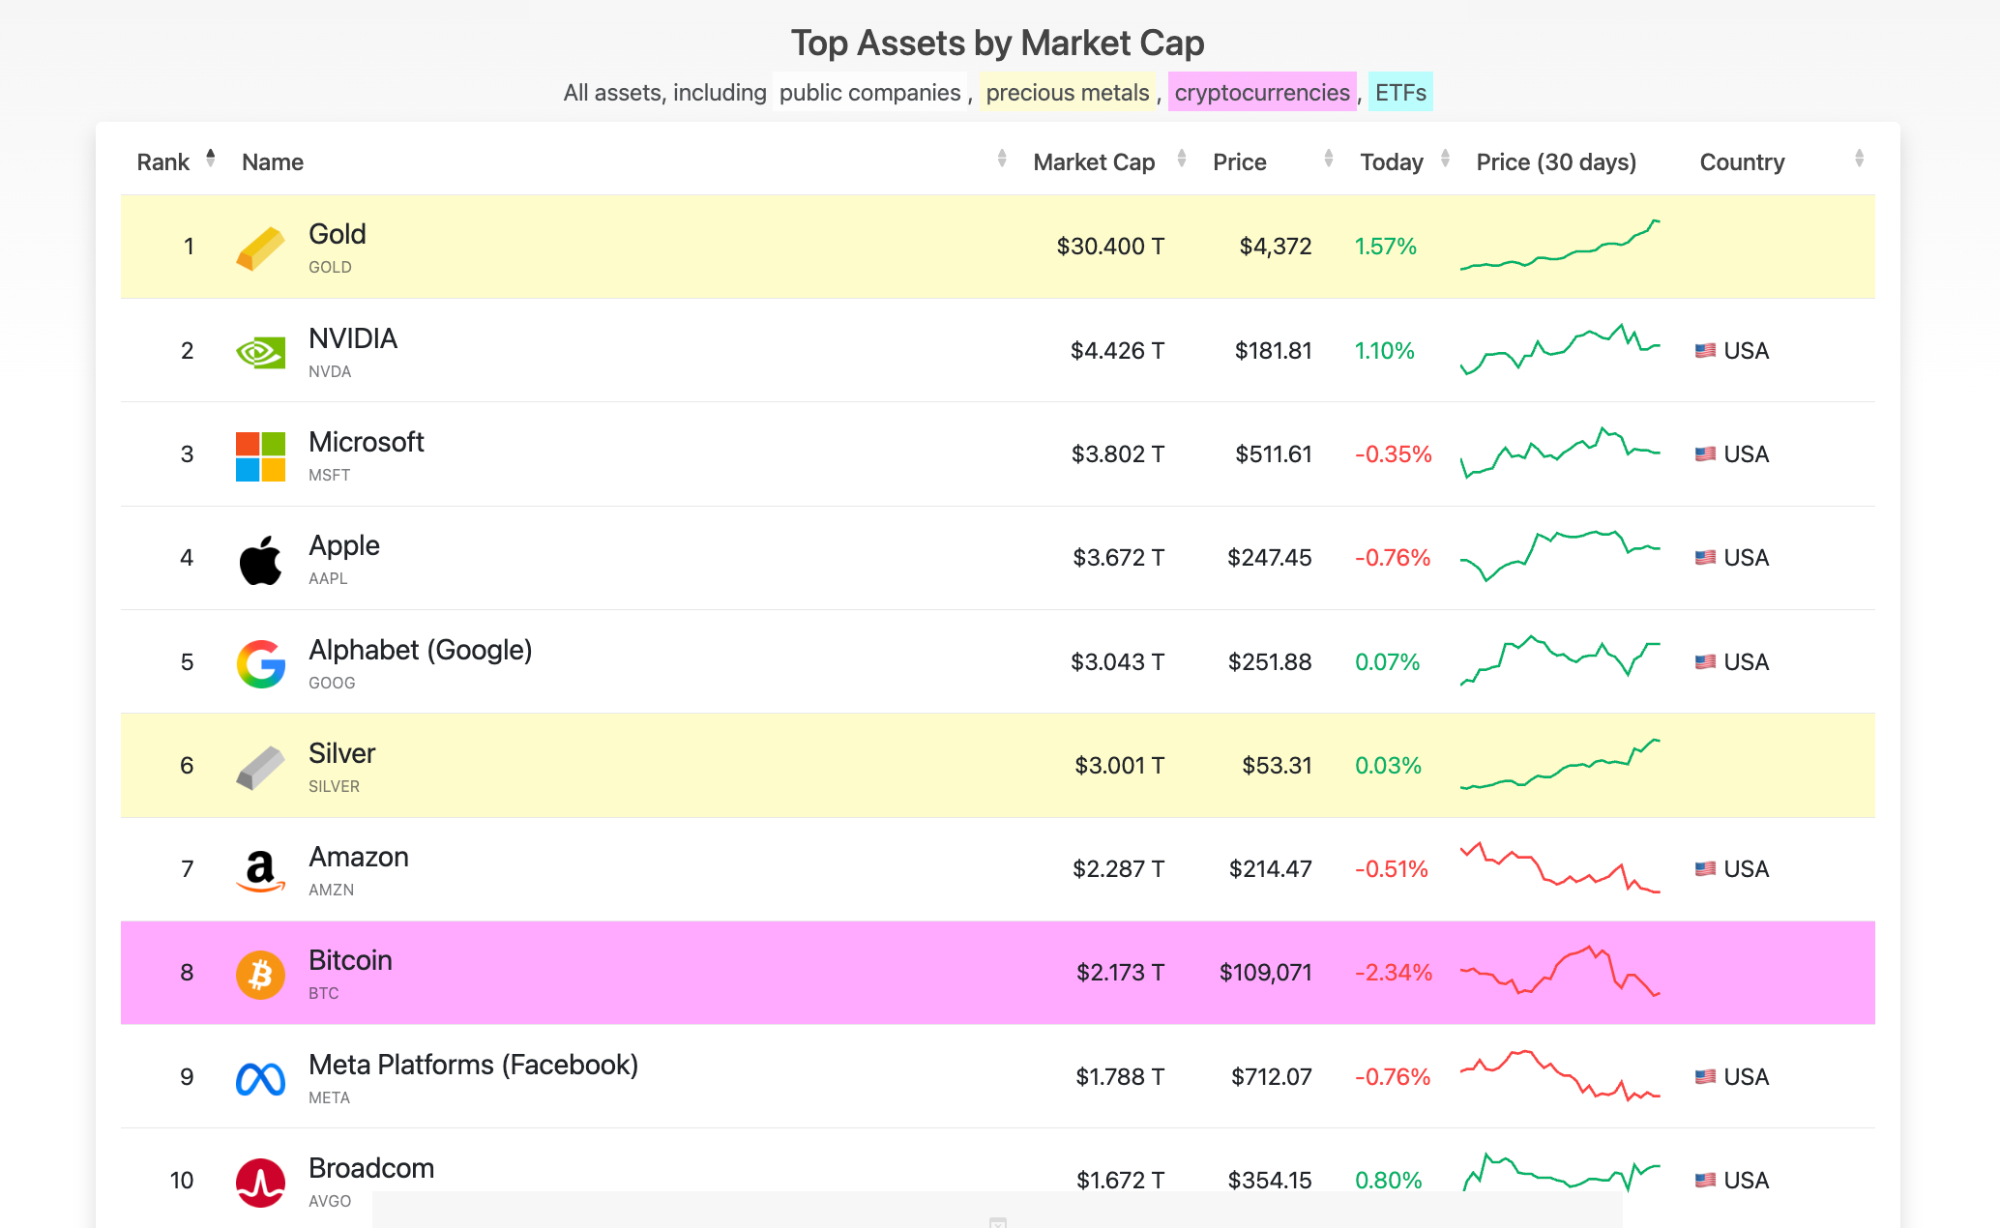2000x1228 pixels.
Task: Click the red Broadcom logo
Action: (x=260, y=1182)
